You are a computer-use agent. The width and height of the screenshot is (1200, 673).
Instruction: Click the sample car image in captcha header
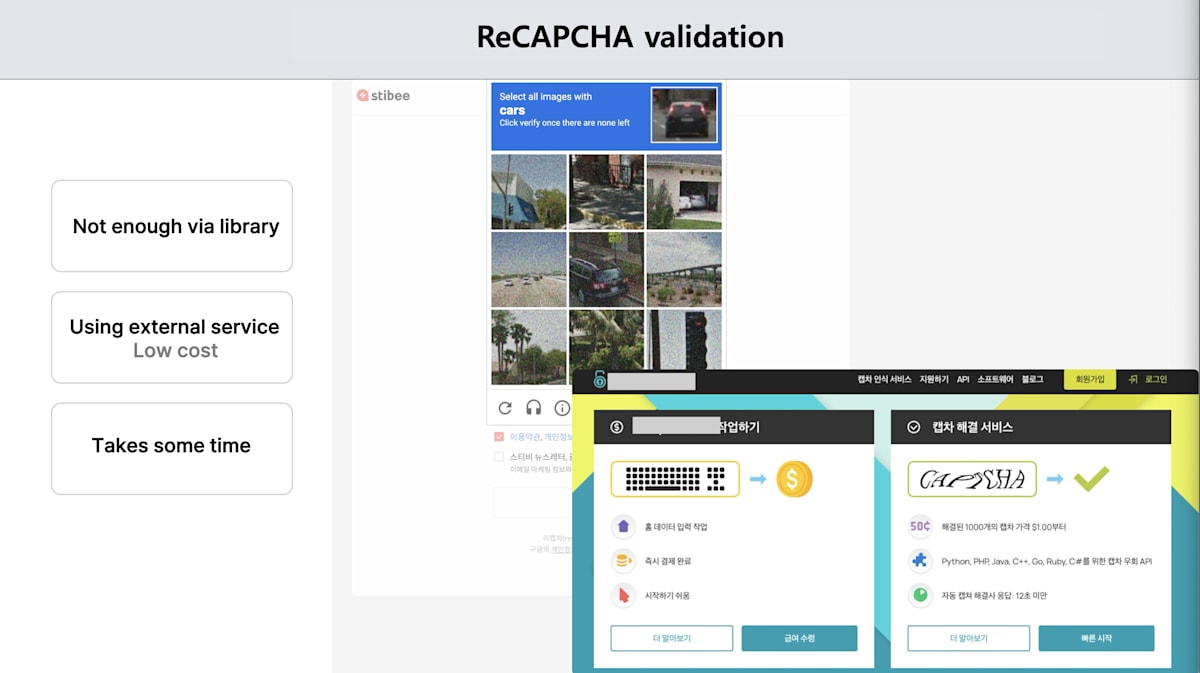[684, 116]
